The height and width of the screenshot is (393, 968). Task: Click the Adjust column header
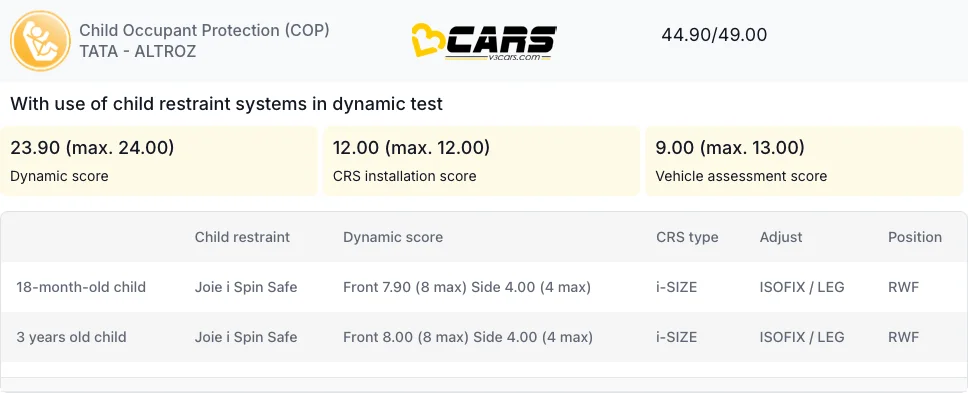tap(781, 238)
